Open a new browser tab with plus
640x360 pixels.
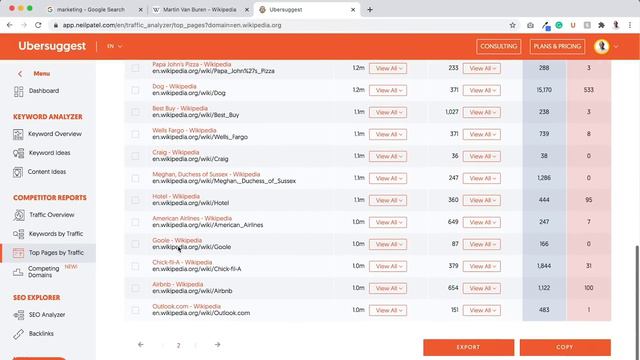370,9
